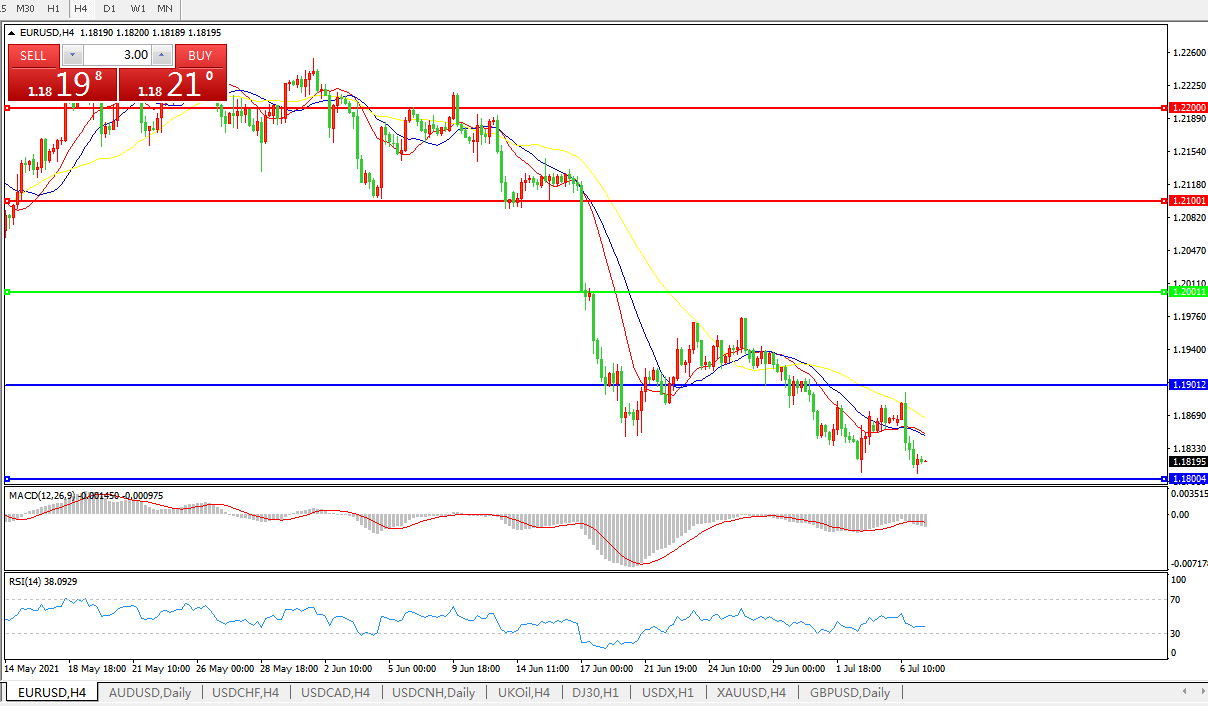Increase trade volume with the up arrow
The width and height of the screenshot is (1208, 706).
(x=162, y=55)
